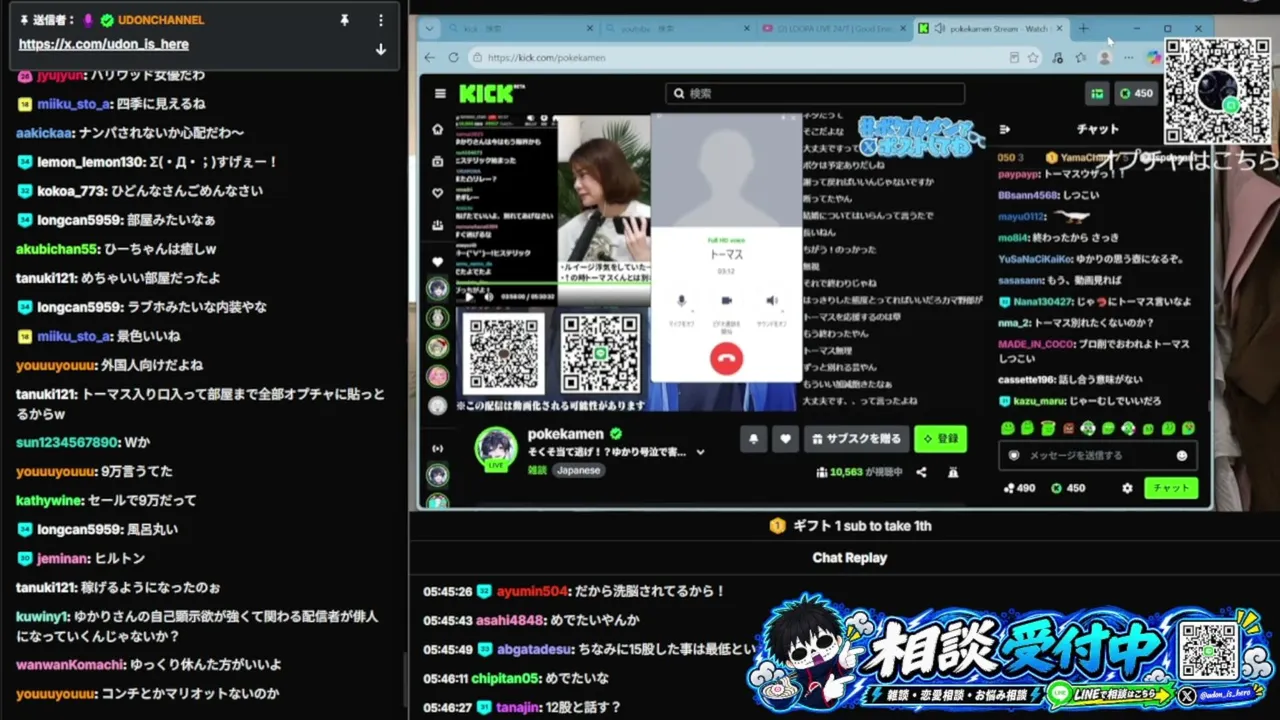Click asahi4848 in Chat Replay

512,620
